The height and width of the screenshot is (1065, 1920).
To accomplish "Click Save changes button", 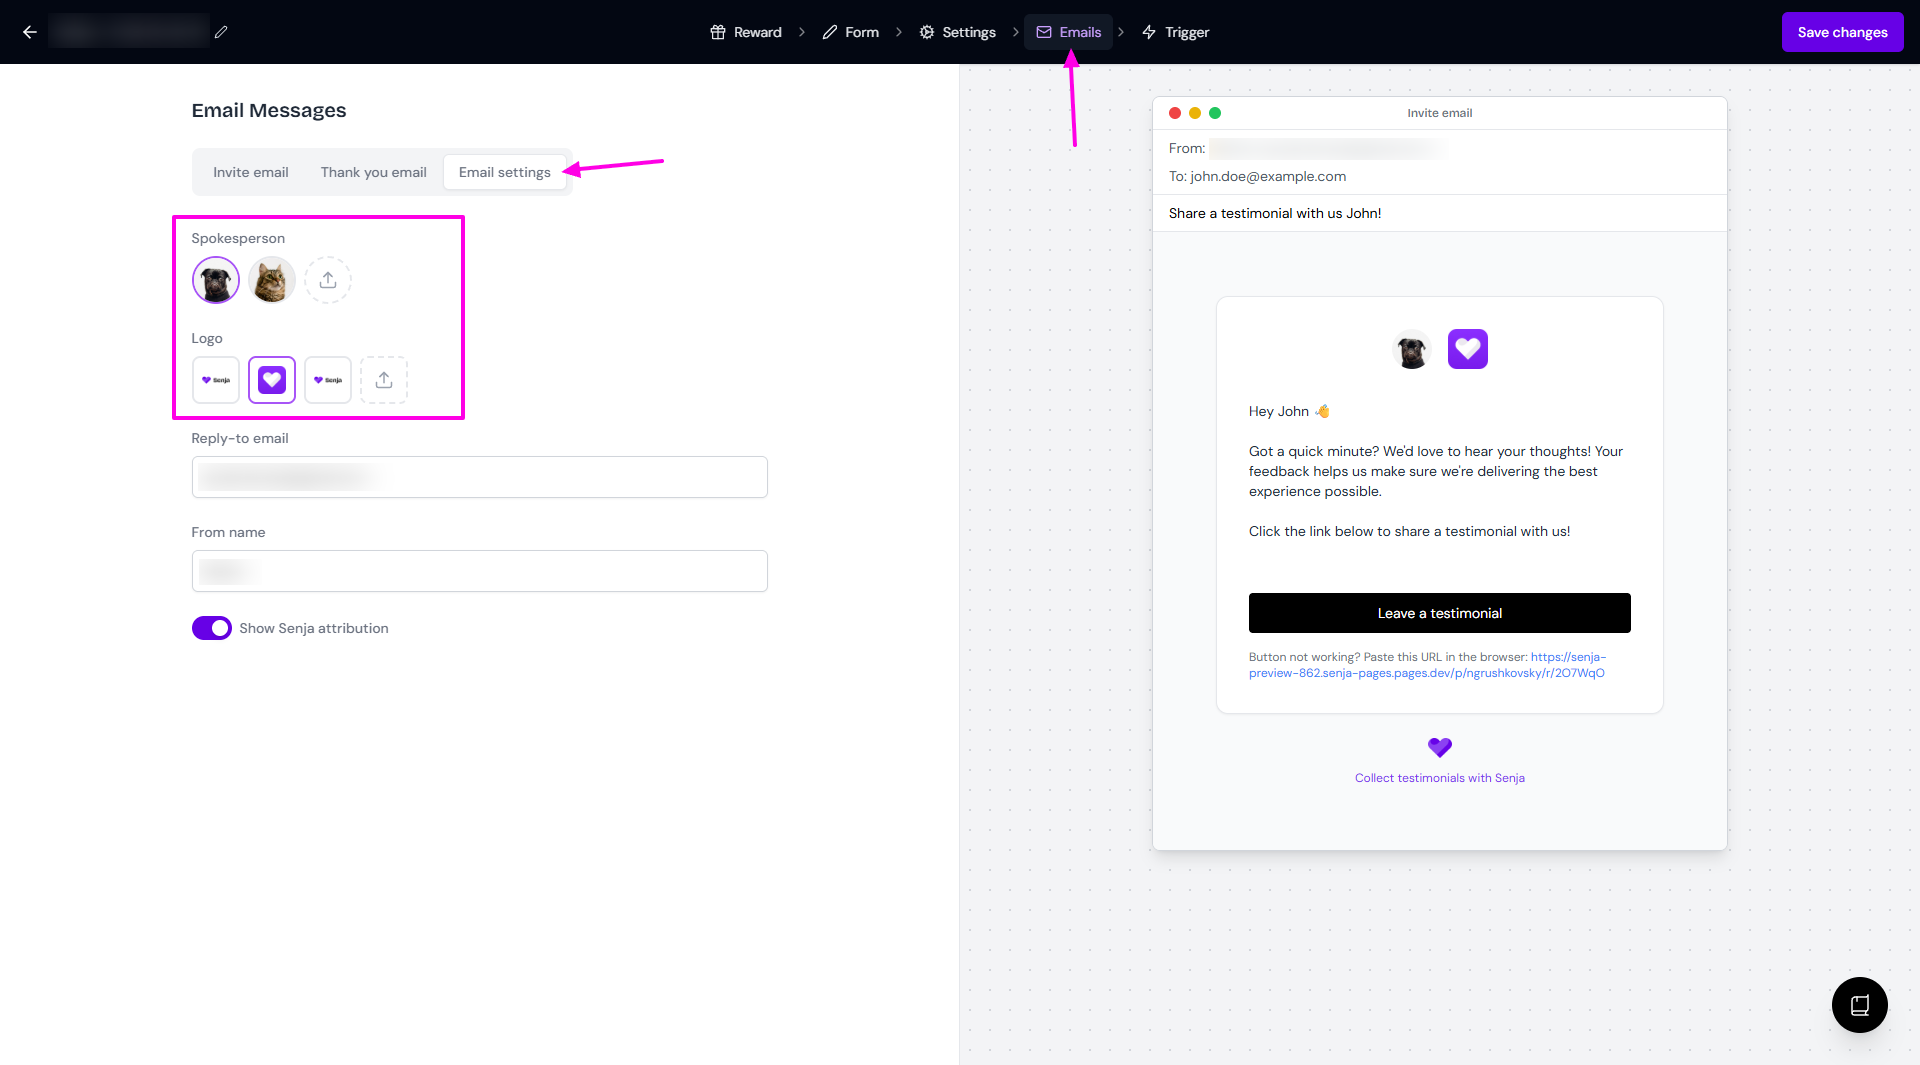I will pyautogui.click(x=1842, y=32).
